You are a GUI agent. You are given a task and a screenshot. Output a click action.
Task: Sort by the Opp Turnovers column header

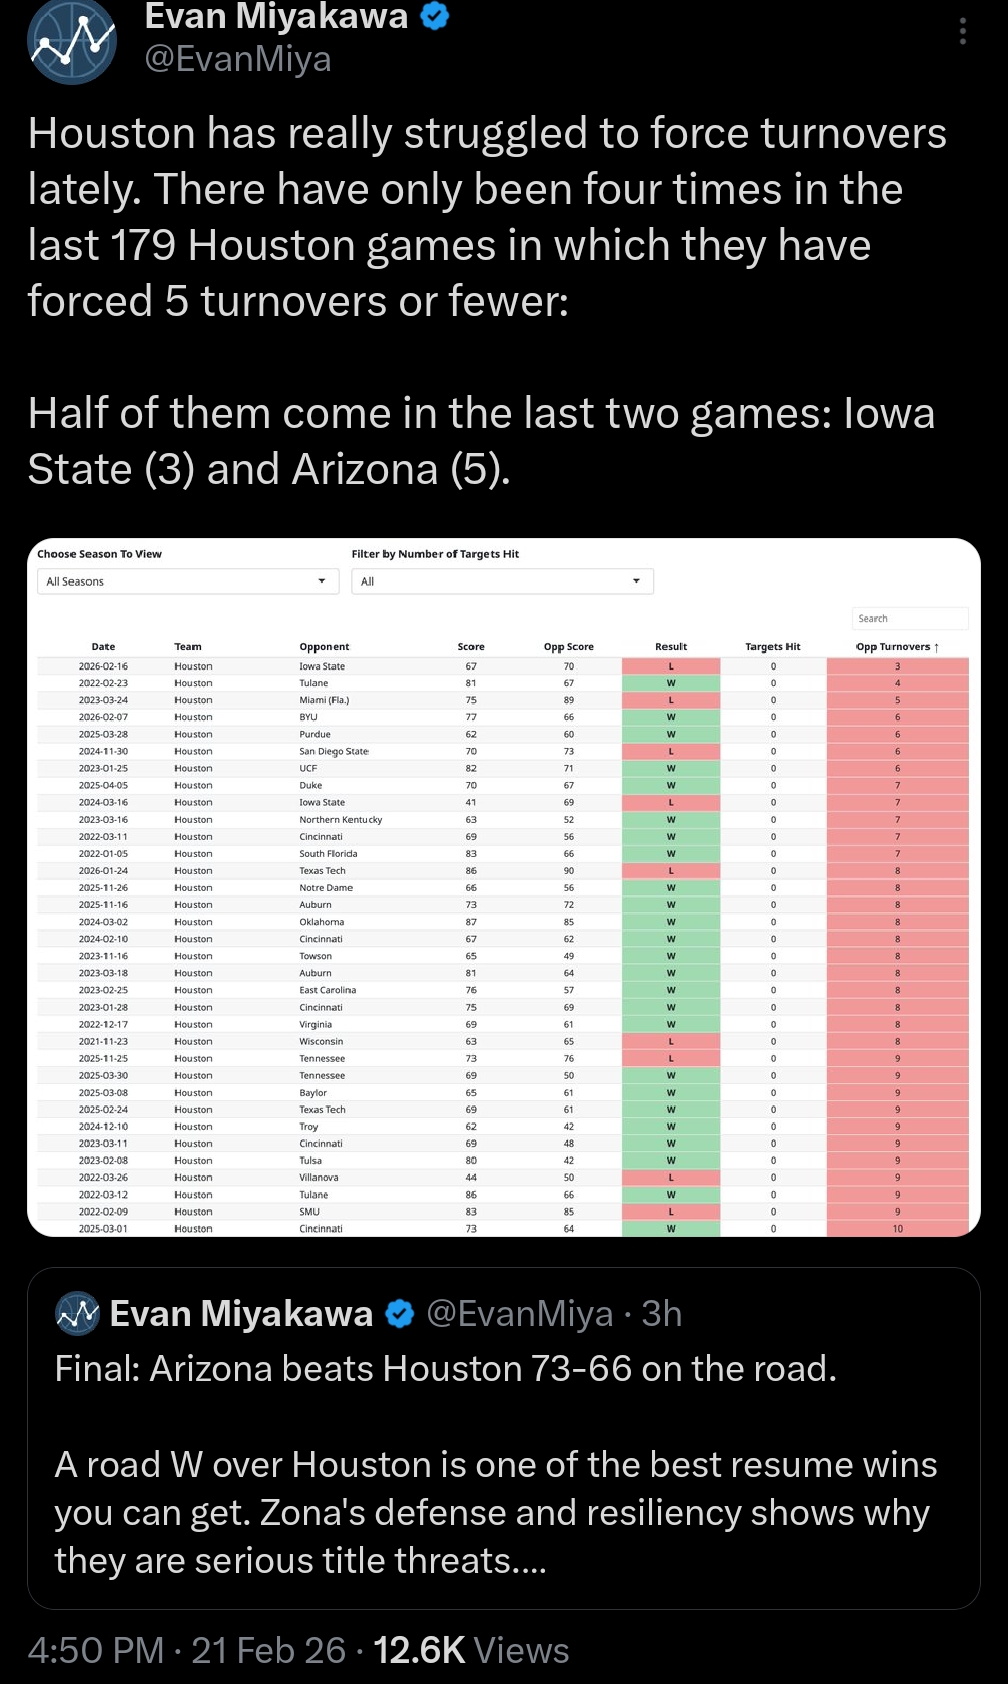[897, 647]
